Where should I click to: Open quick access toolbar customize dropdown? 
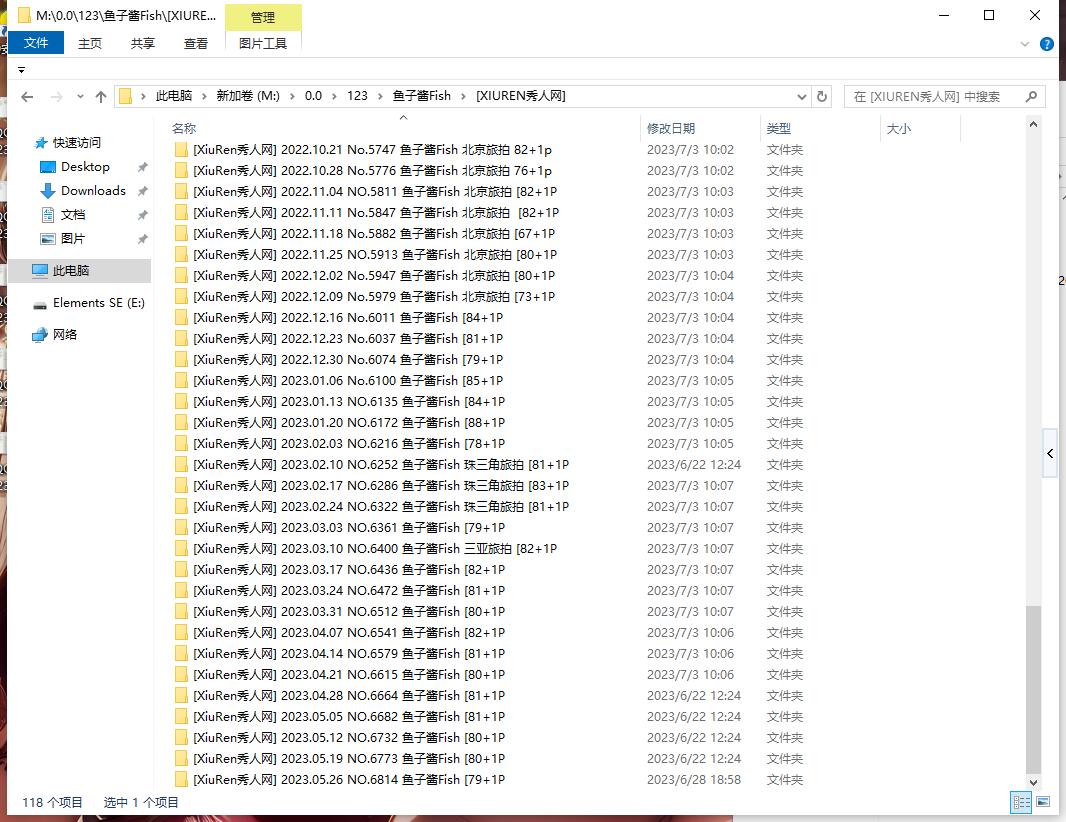tap(21, 70)
